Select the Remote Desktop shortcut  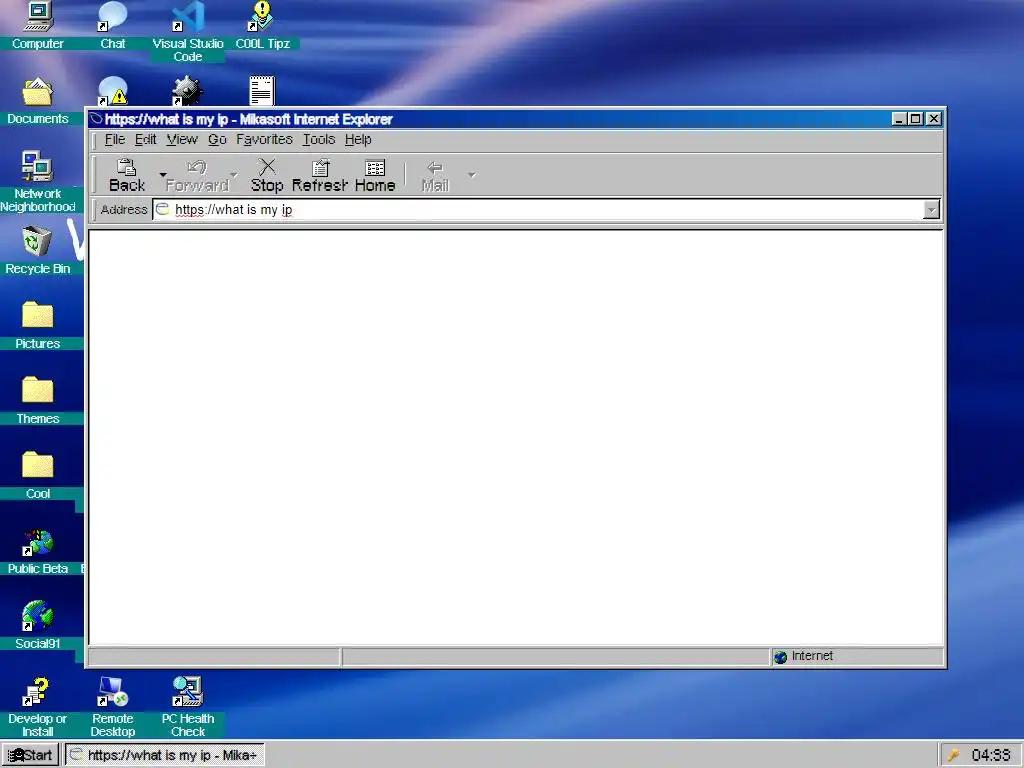pyautogui.click(x=112, y=707)
